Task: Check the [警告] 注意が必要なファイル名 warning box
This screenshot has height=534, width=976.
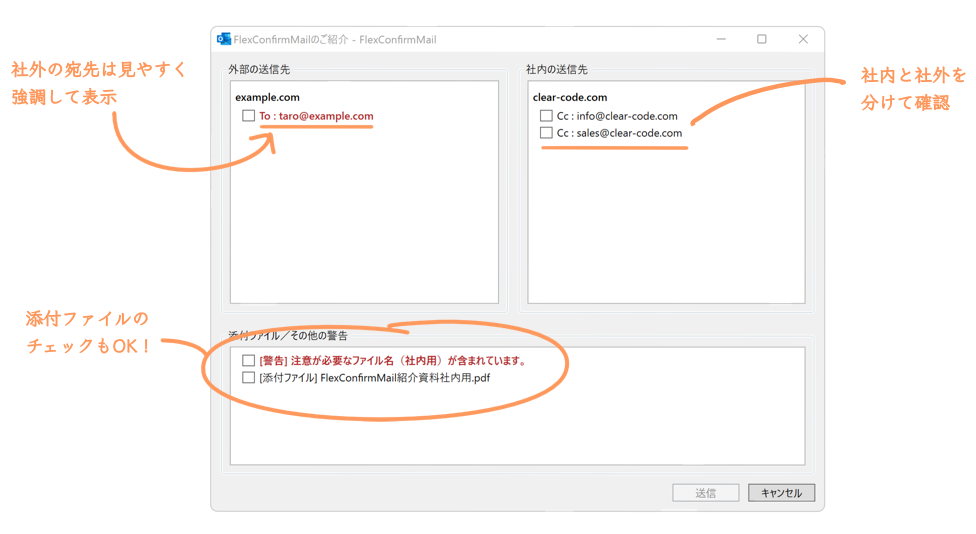Action: pos(248,360)
